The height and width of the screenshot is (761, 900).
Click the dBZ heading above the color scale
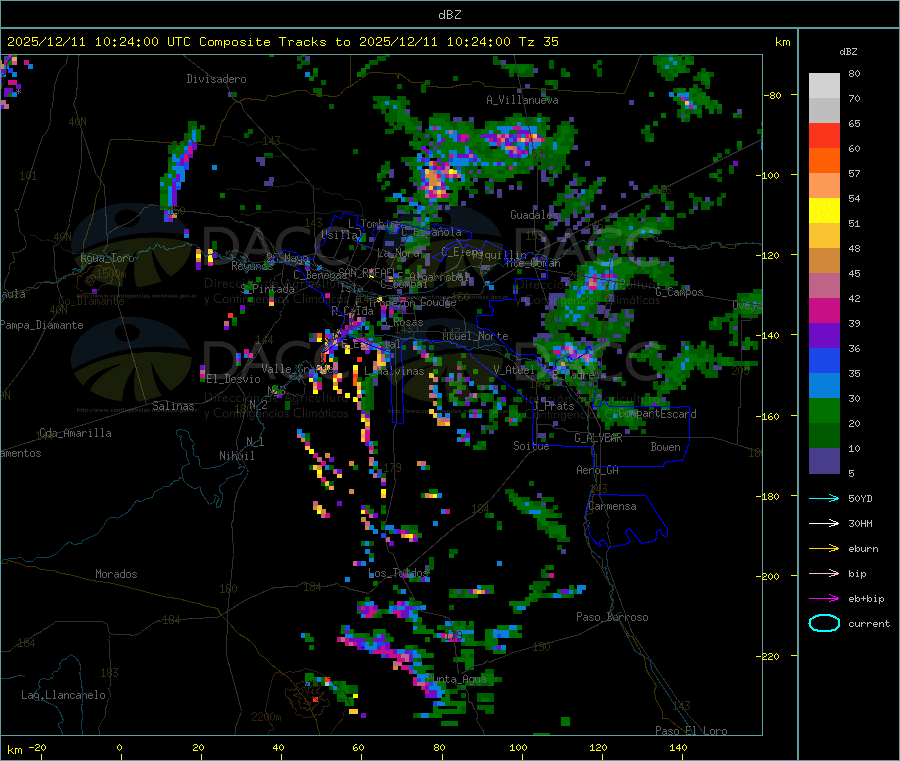point(848,52)
